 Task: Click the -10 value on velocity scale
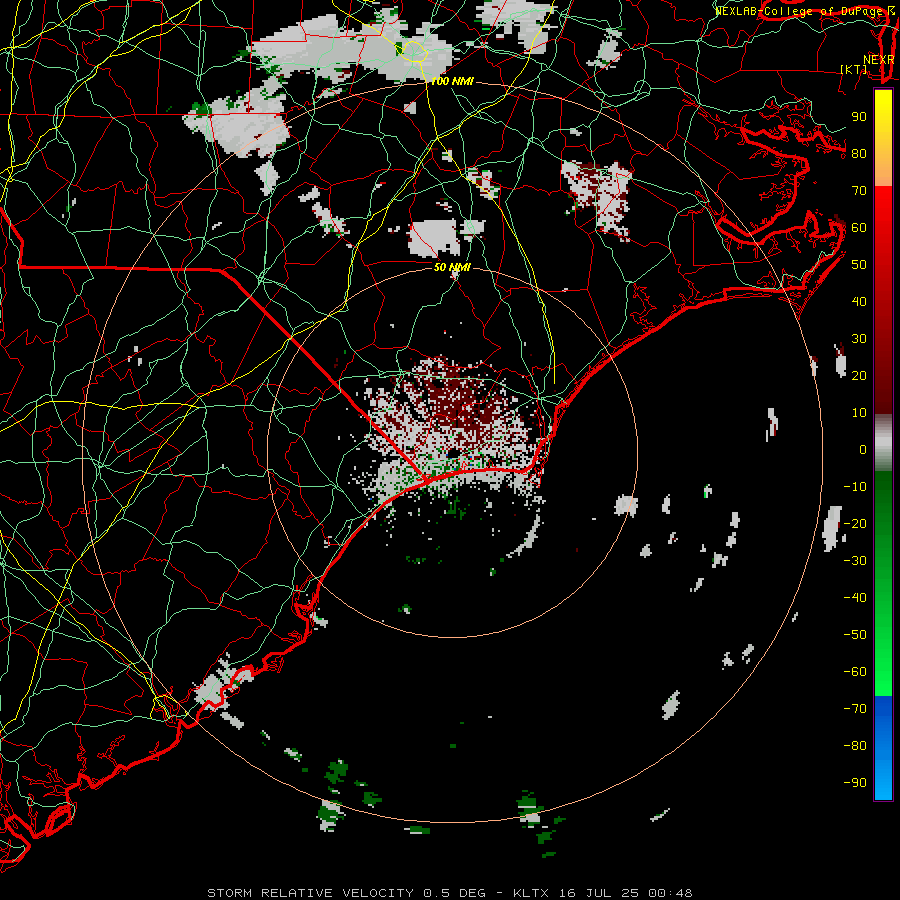[x=855, y=487]
